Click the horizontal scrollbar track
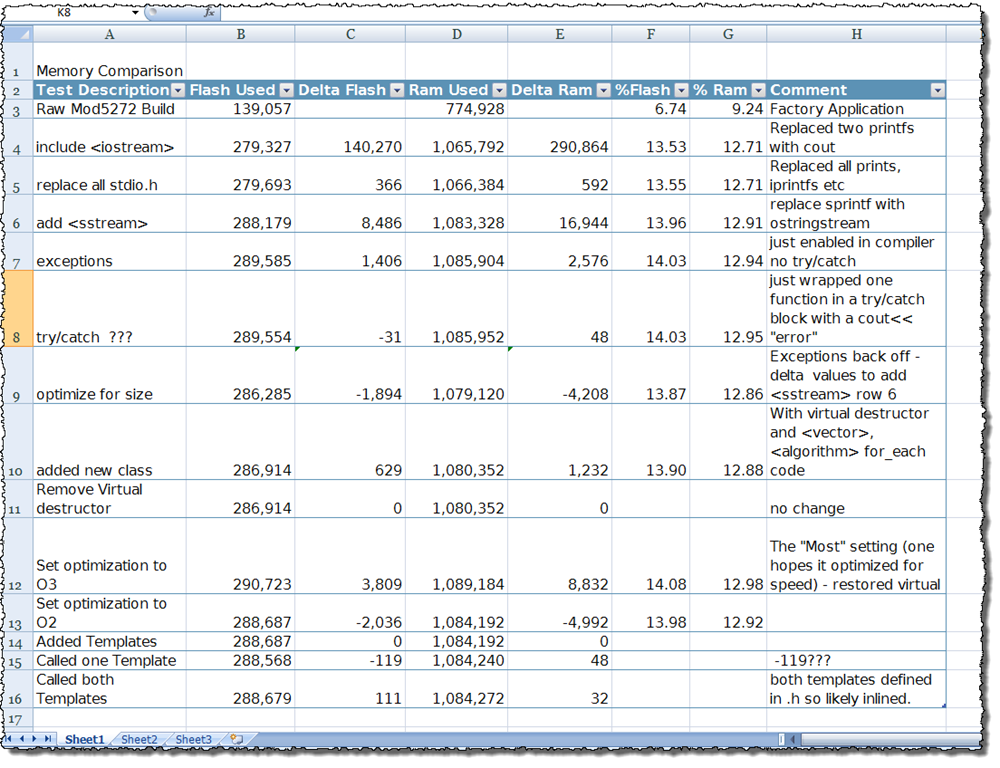 886,739
